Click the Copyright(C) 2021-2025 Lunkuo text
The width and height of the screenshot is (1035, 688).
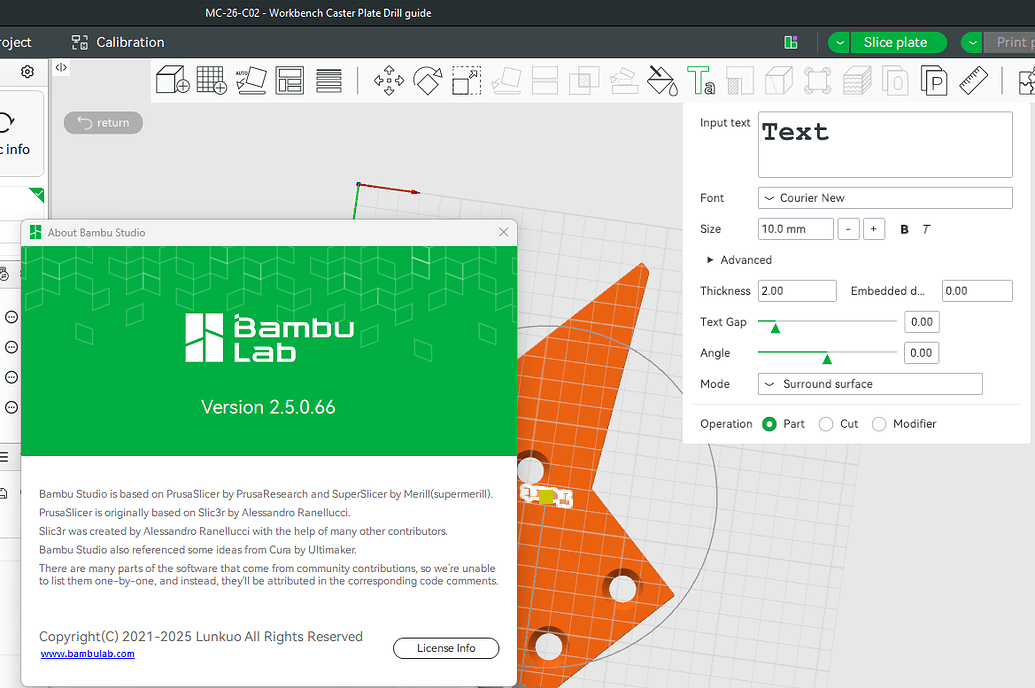(x=201, y=636)
